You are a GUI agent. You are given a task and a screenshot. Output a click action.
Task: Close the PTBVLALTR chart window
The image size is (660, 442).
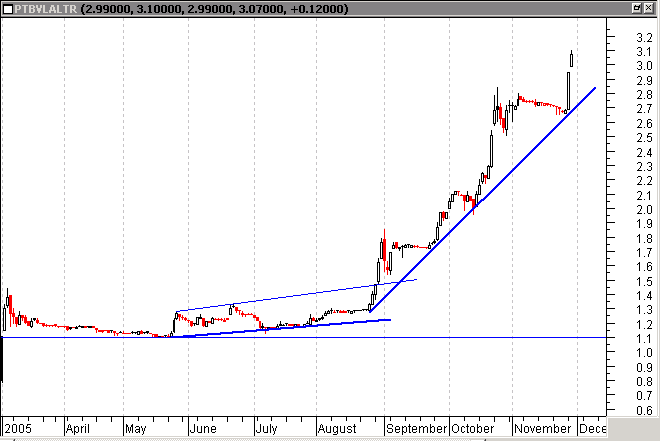click(x=649, y=8)
